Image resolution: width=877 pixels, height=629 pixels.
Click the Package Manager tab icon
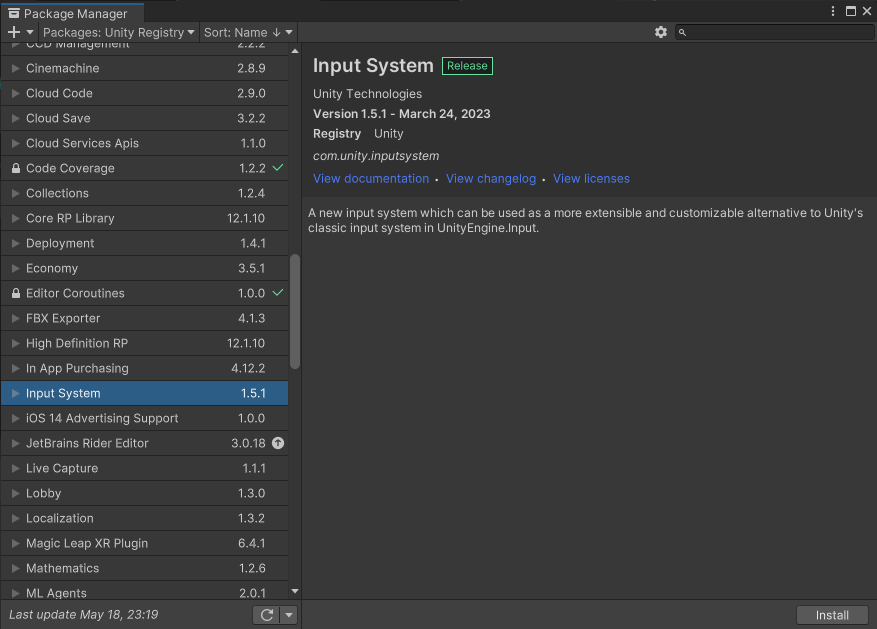coord(13,13)
